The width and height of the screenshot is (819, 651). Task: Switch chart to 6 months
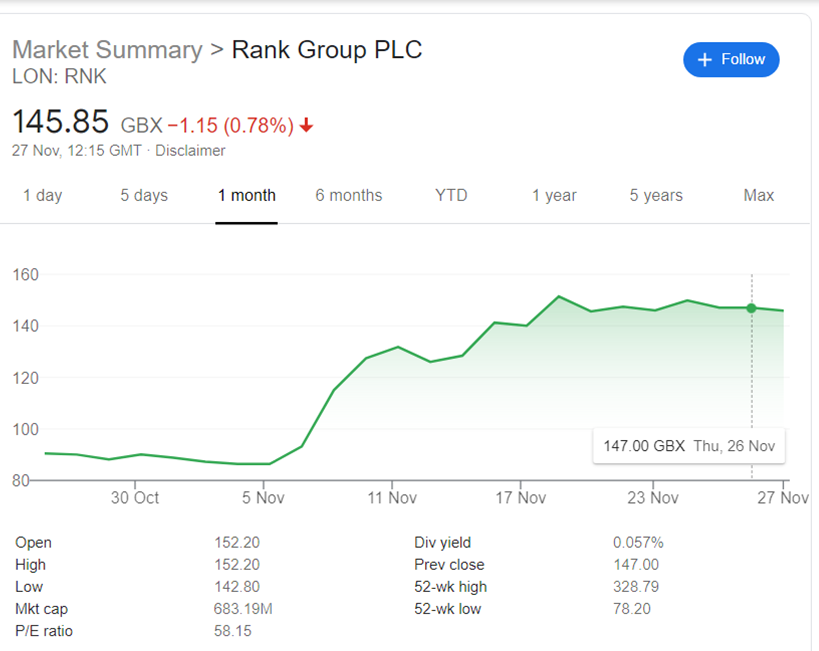click(x=349, y=195)
